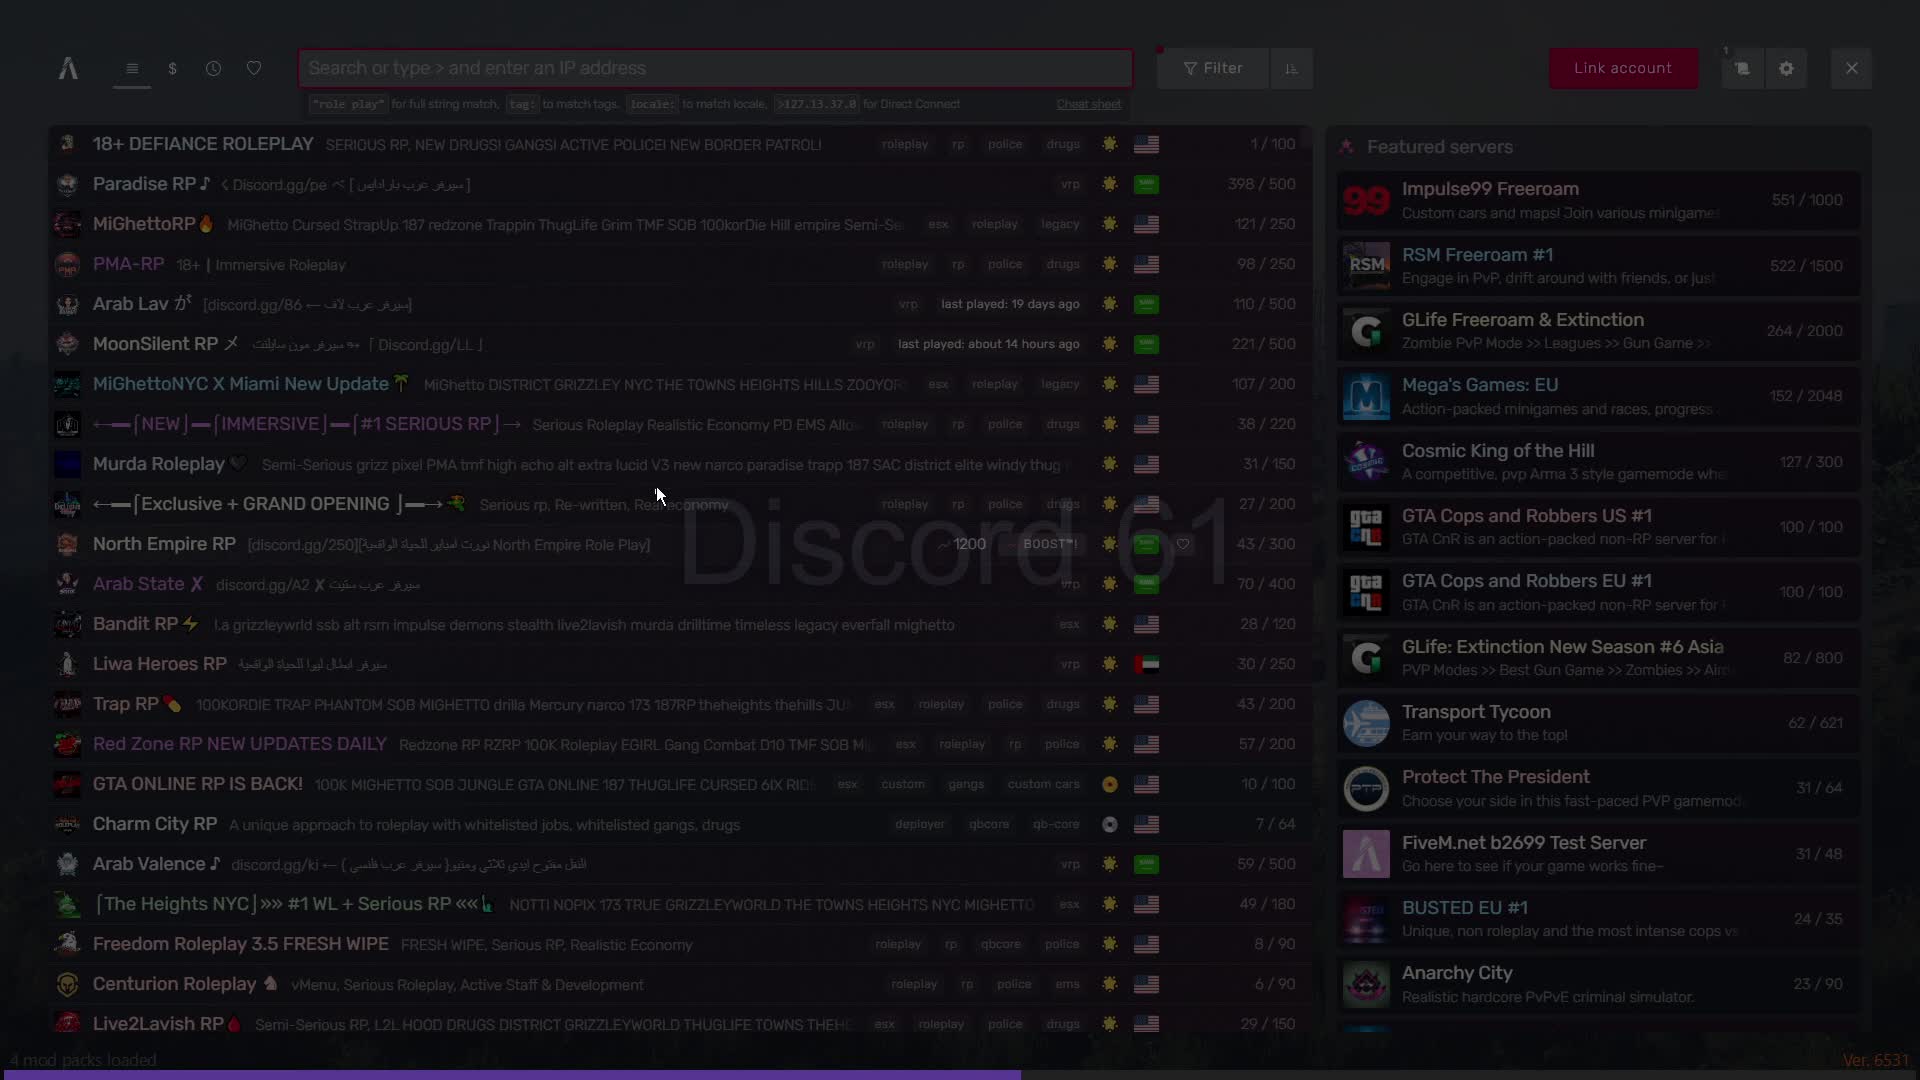Click inside the server search input field
The height and width of the screenshot is (1080, 1920).
pos(714,68)
